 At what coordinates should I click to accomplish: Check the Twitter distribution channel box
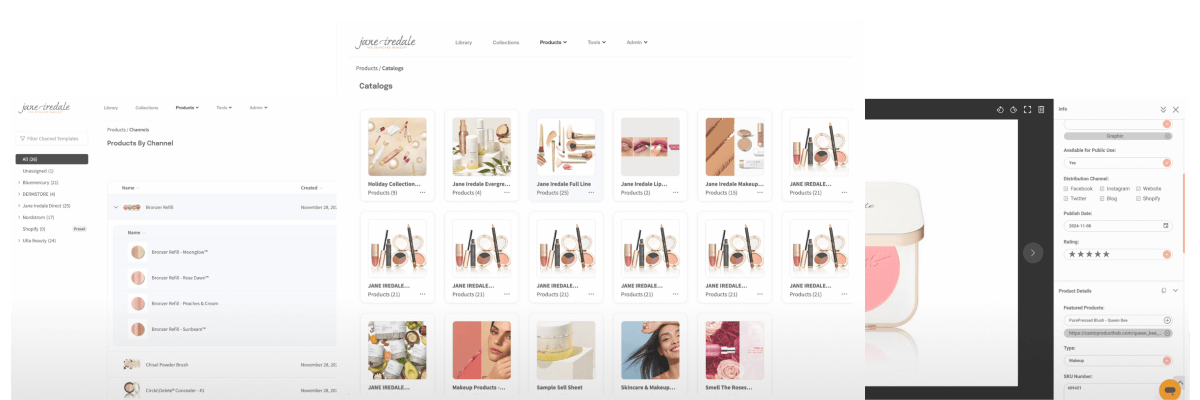point(1066,199)
